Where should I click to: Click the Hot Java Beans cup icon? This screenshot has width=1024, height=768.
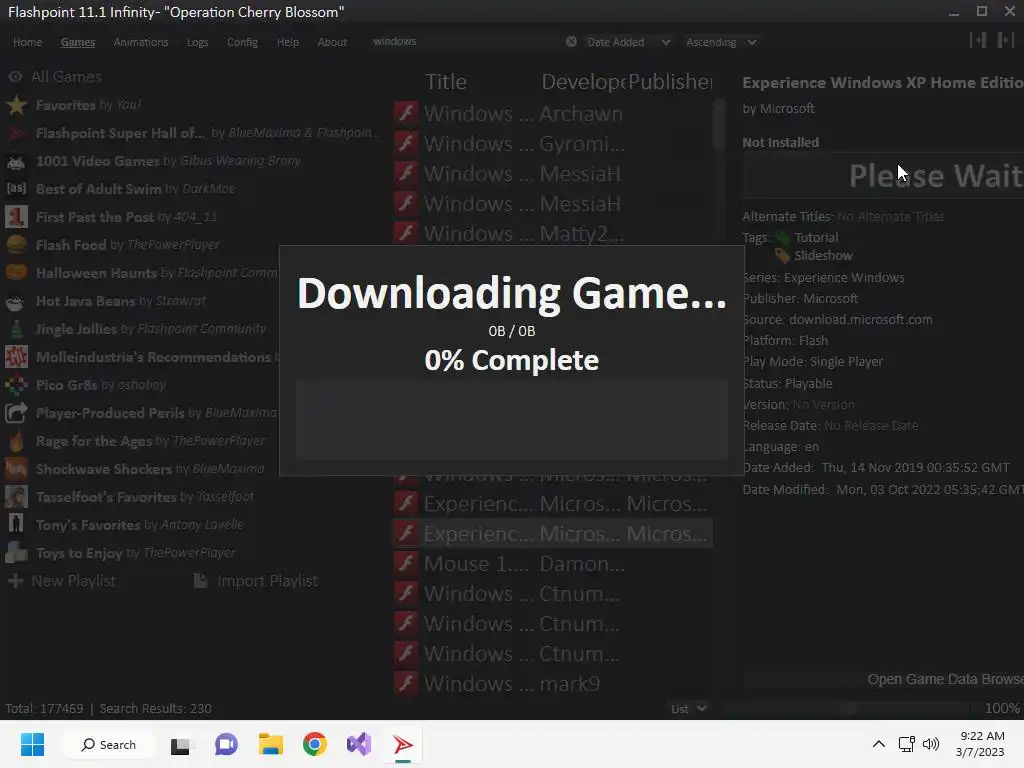[16, 301]
